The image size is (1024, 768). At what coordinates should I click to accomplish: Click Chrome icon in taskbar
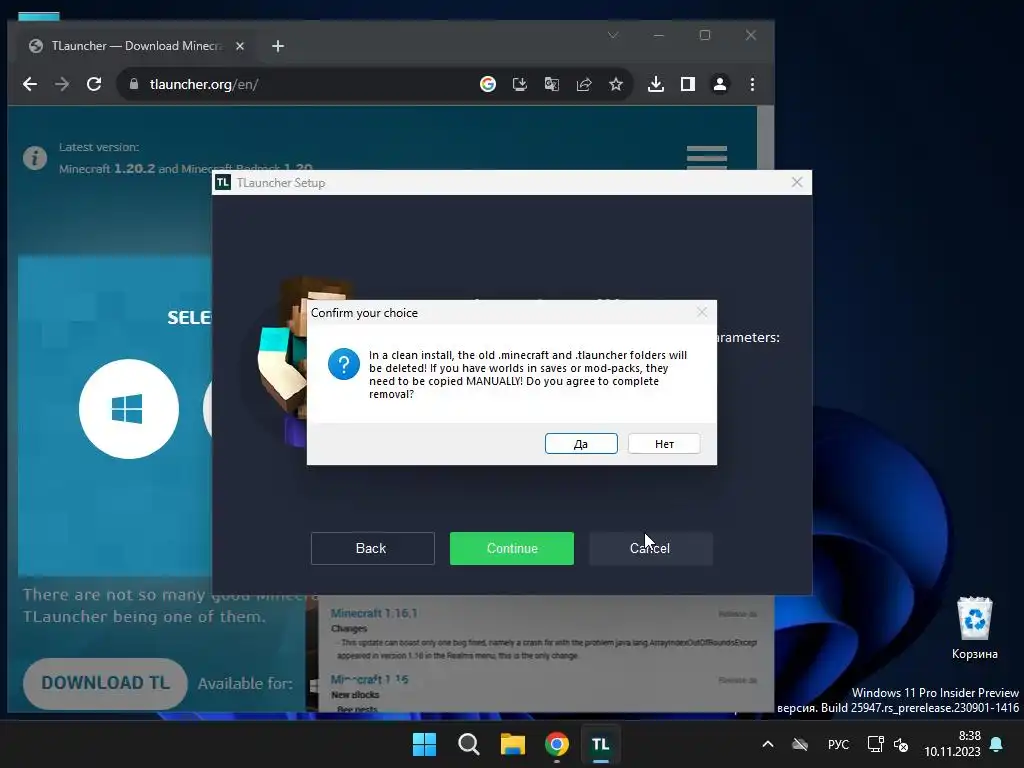click(556, 744)
